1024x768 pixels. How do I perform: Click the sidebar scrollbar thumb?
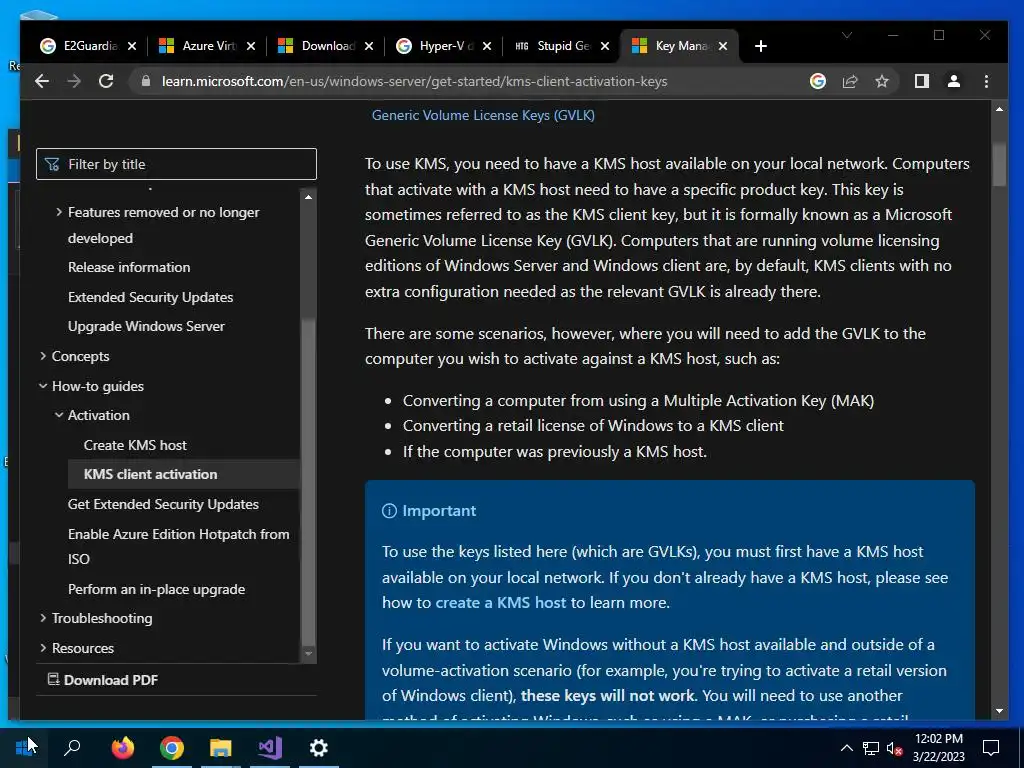[x=308, y=481]
